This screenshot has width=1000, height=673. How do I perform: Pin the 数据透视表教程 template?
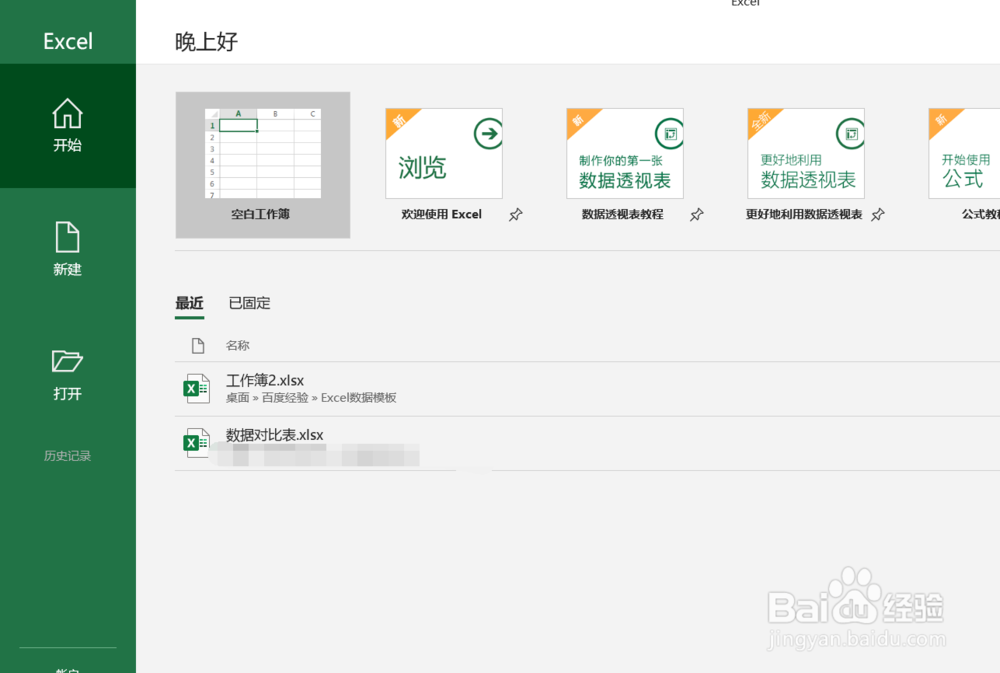(697, 214)
